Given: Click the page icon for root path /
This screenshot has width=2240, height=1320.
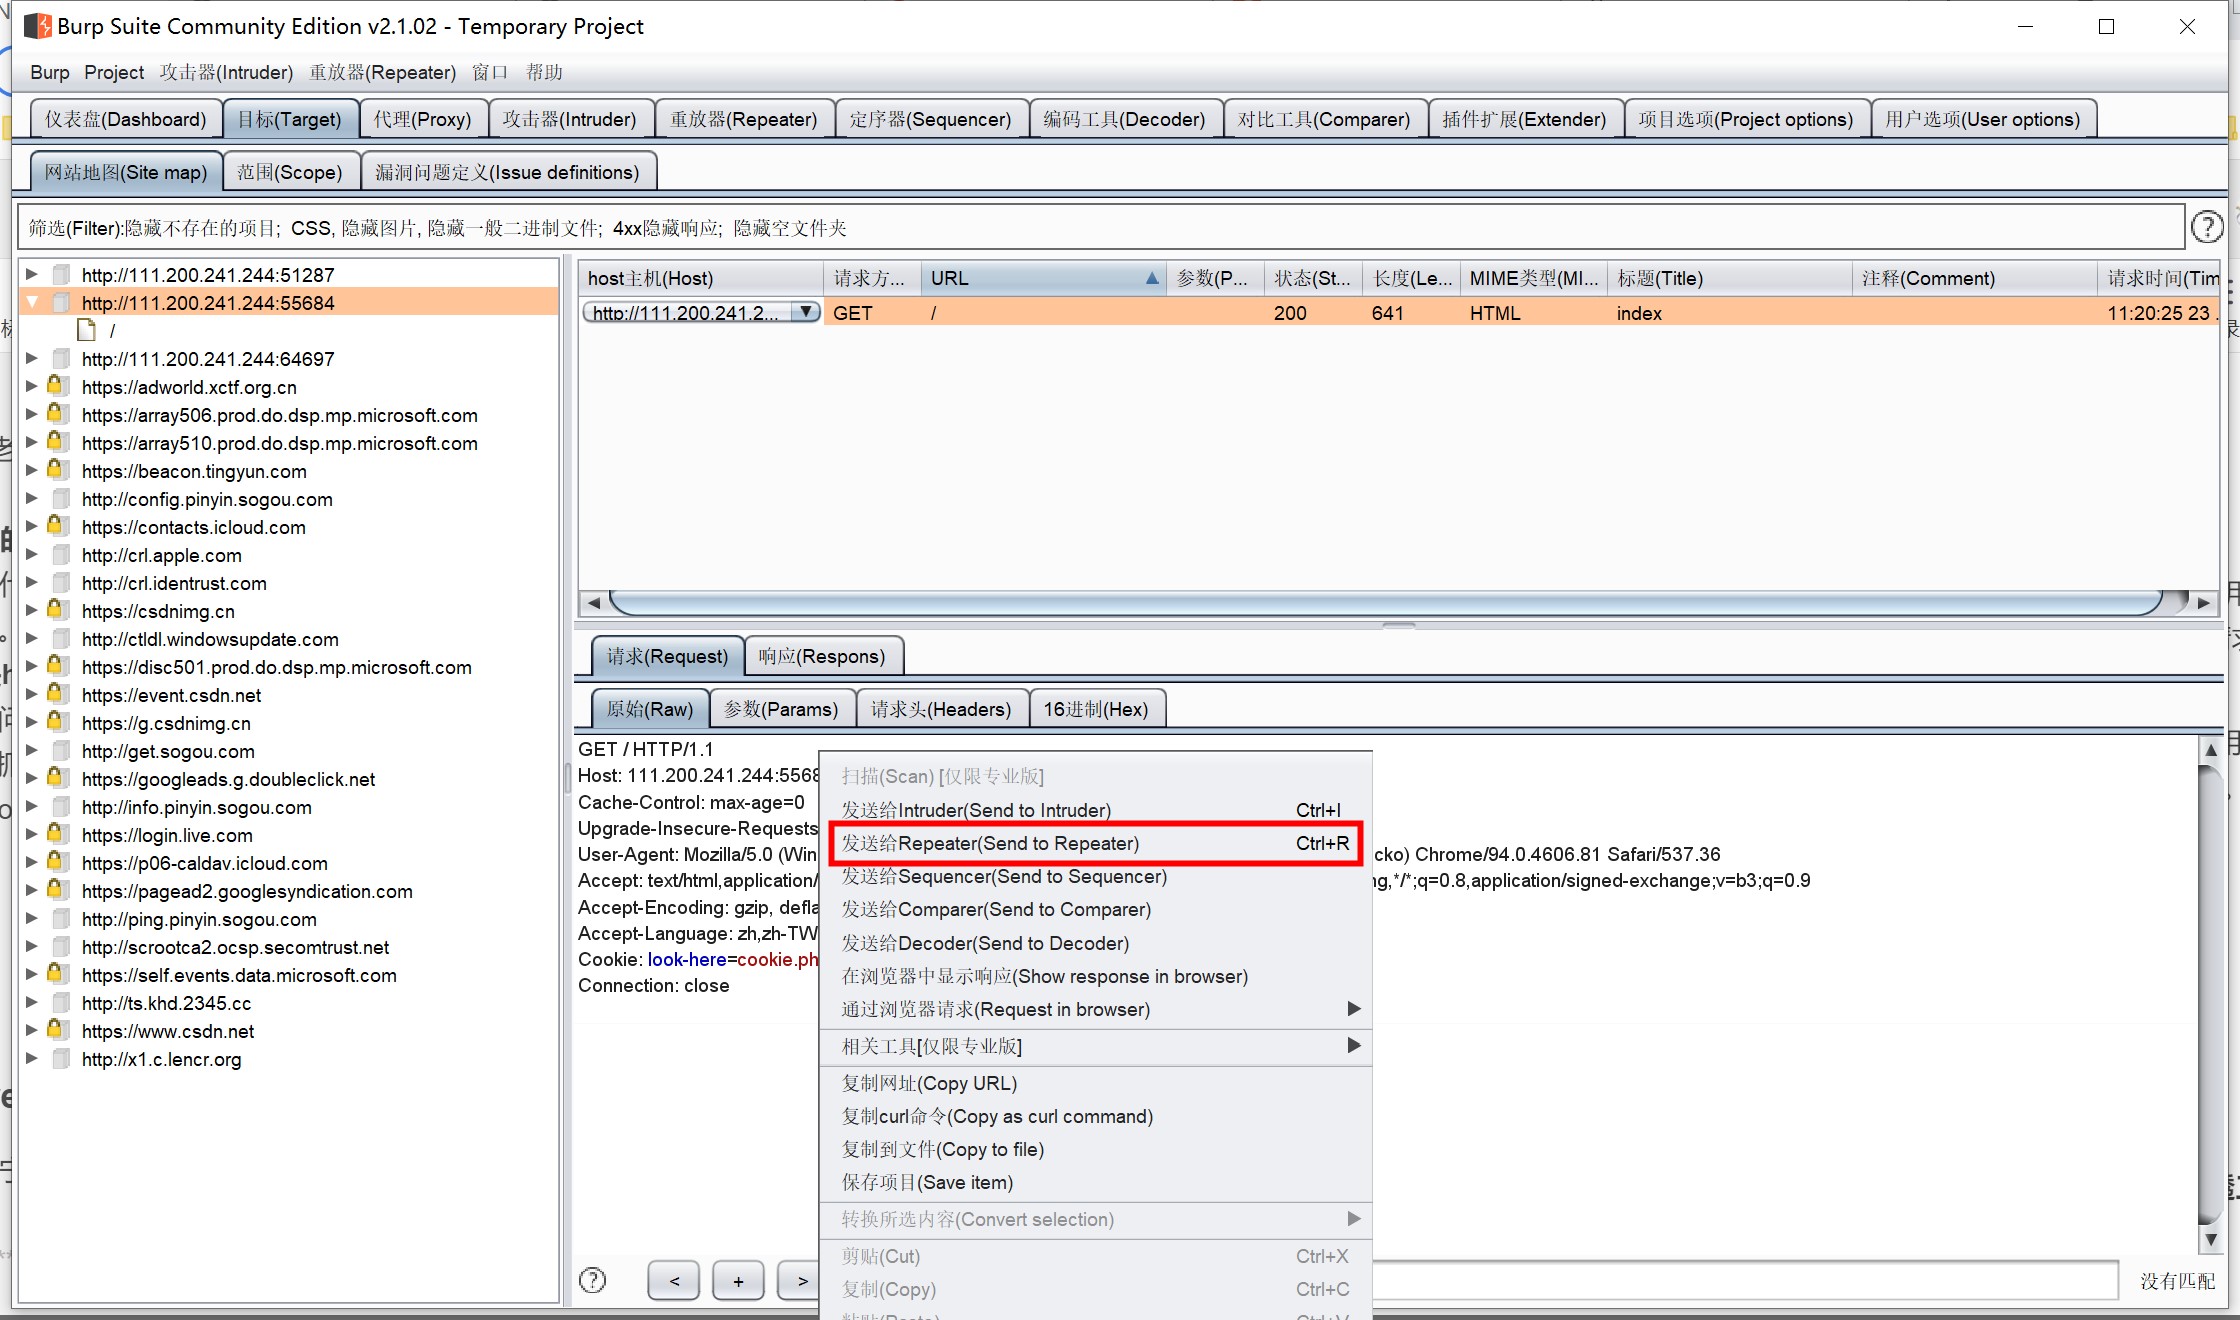Looking at the screenshot, I should point(87,330).
